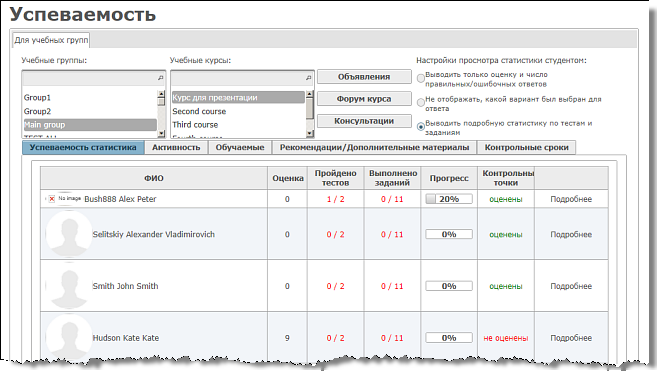
Task: Click name Smith John Smith
Action: [x=125, y=286]
